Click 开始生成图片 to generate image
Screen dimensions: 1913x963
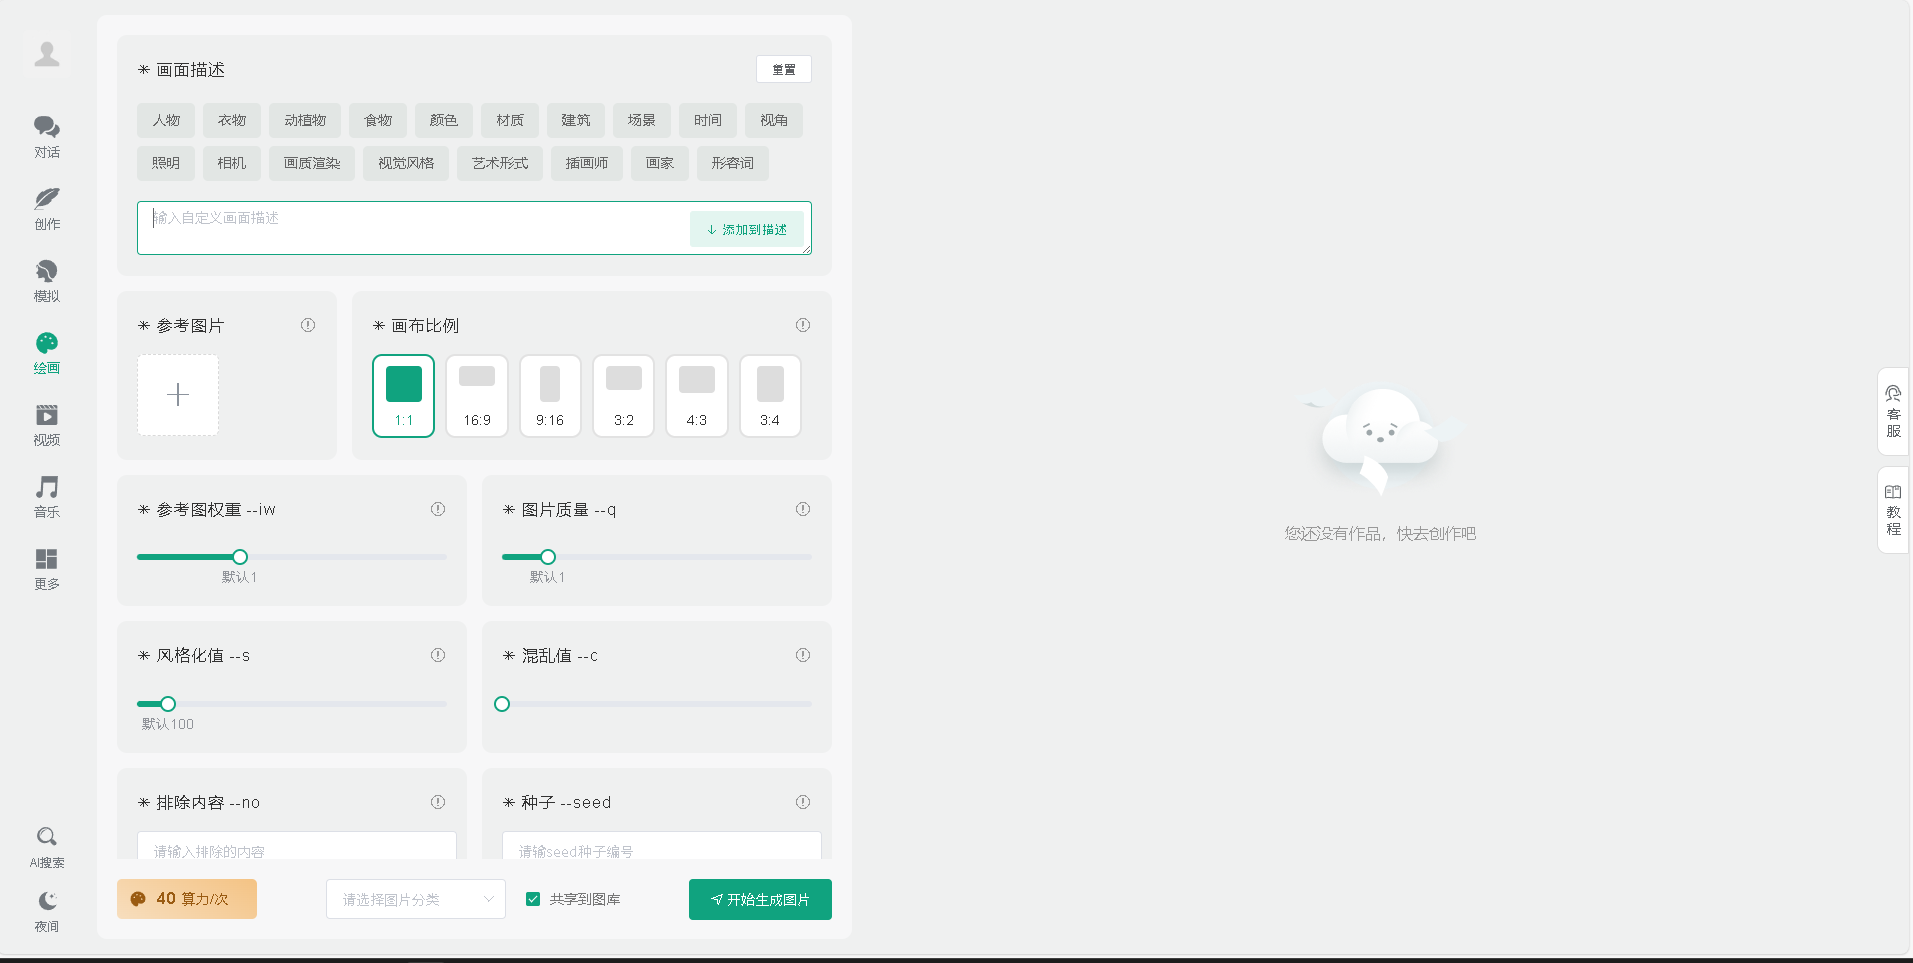coord(759,898)
